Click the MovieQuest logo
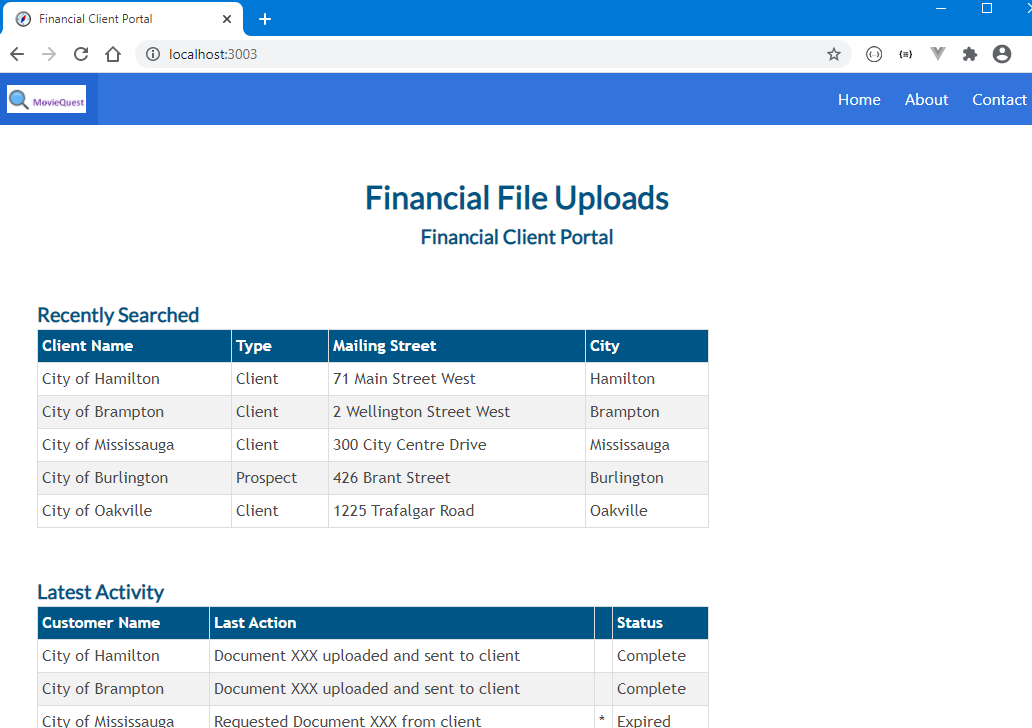The height and width of the screenshot is (728, 1032). (x=46, y=99)
